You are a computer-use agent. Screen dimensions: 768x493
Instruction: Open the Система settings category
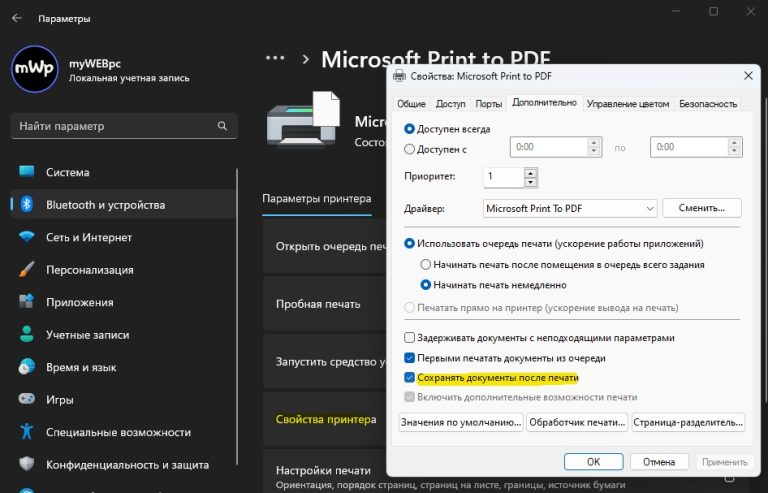pos(123,172)
